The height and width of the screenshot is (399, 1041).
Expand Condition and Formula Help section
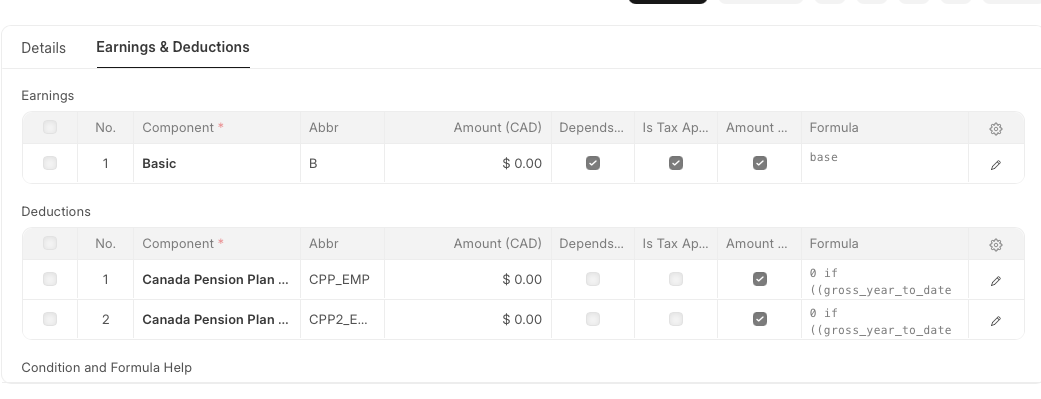click(x=106, y=367)
